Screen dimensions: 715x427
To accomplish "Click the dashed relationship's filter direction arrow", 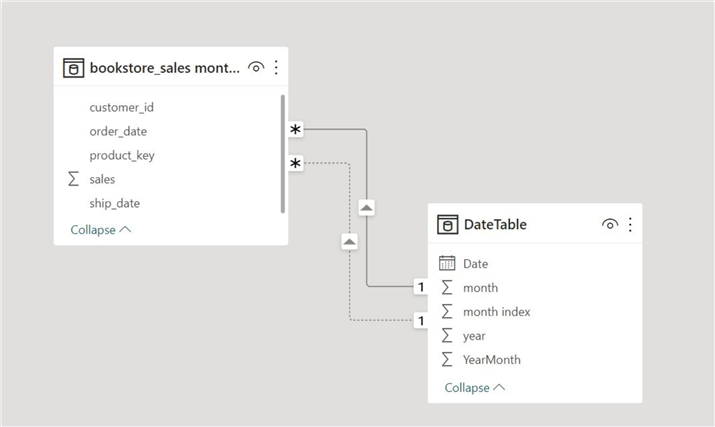I will coord(349,241).
